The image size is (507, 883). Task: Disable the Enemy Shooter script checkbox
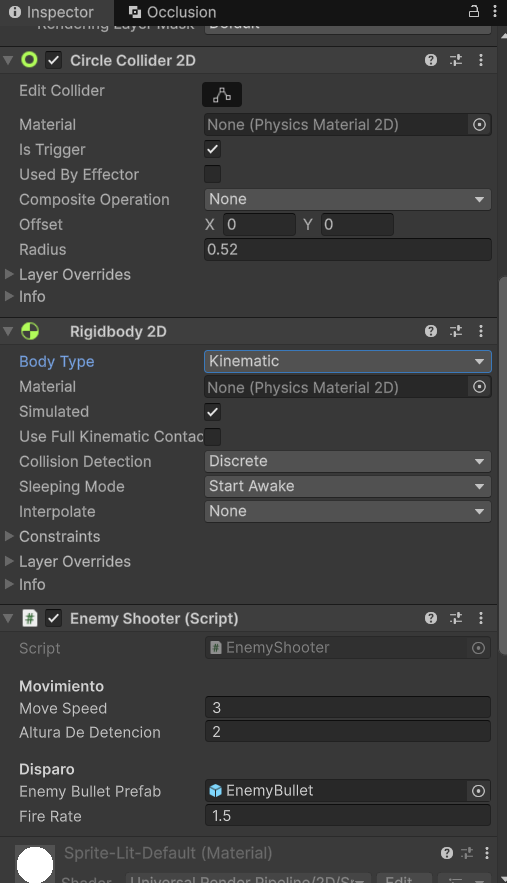(x=54, y=618)
